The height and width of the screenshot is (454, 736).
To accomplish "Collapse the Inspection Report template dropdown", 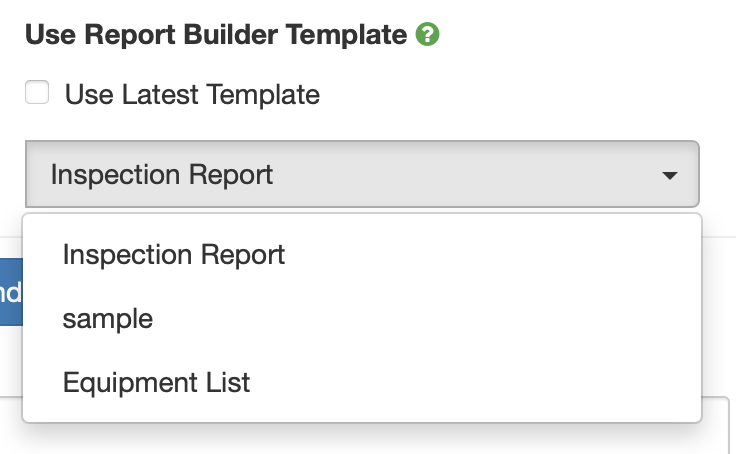I will coord(362,174).
